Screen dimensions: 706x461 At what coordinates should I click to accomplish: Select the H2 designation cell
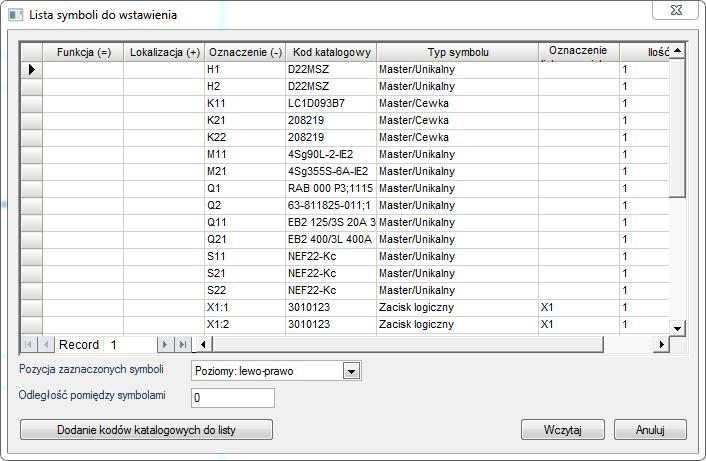coord(245,86)
